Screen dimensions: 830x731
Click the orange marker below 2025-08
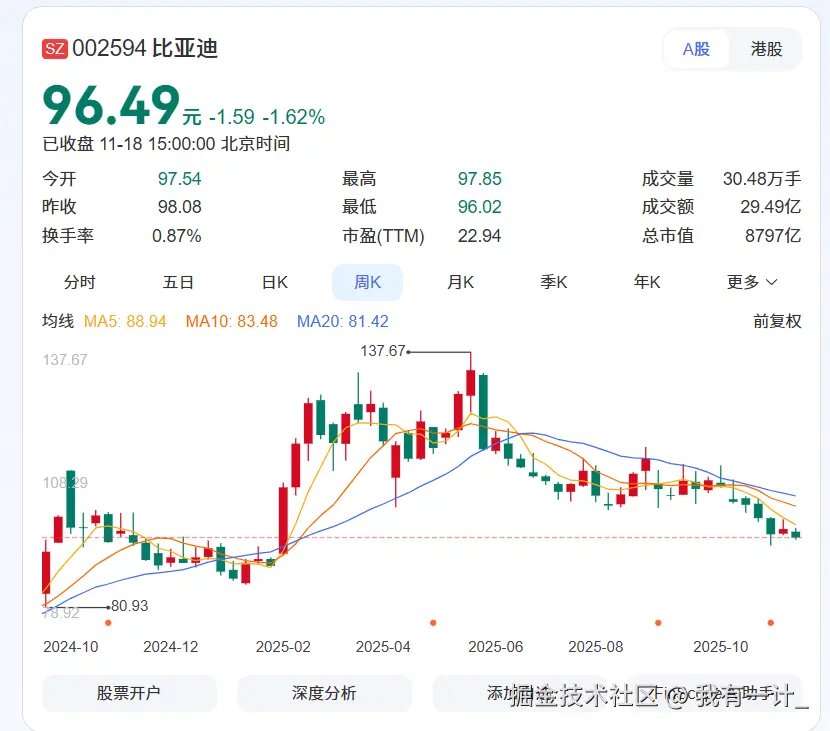(x=658, y=622)
